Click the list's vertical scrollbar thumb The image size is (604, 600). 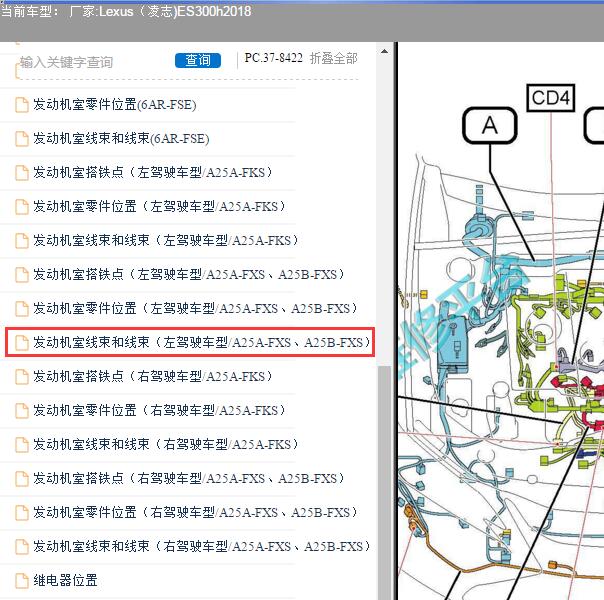click(384, 481)
